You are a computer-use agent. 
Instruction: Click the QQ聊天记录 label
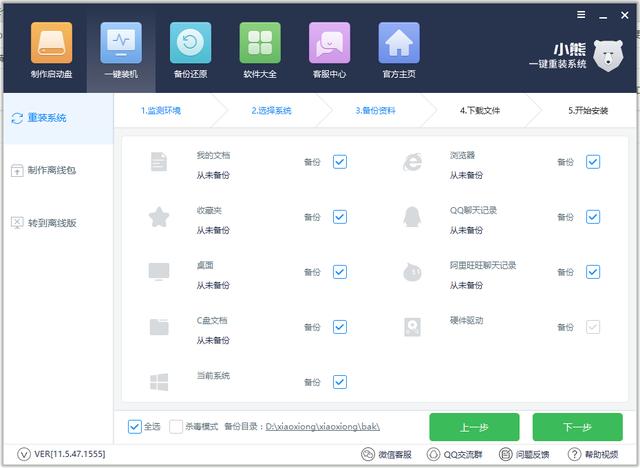point(473,210)
